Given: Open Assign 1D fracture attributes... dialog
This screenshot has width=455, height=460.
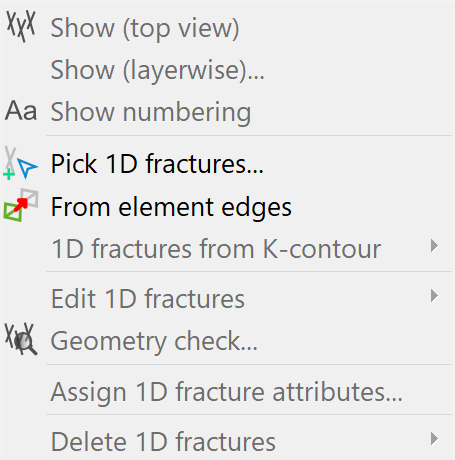Looking at the screenshot, I should (x=227, y=392).
